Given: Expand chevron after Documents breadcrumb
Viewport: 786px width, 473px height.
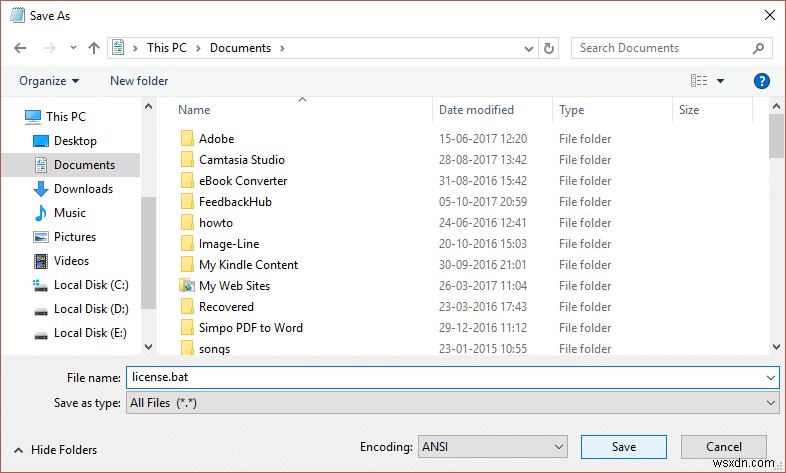Looking at the screenshot, I should 282,49.
